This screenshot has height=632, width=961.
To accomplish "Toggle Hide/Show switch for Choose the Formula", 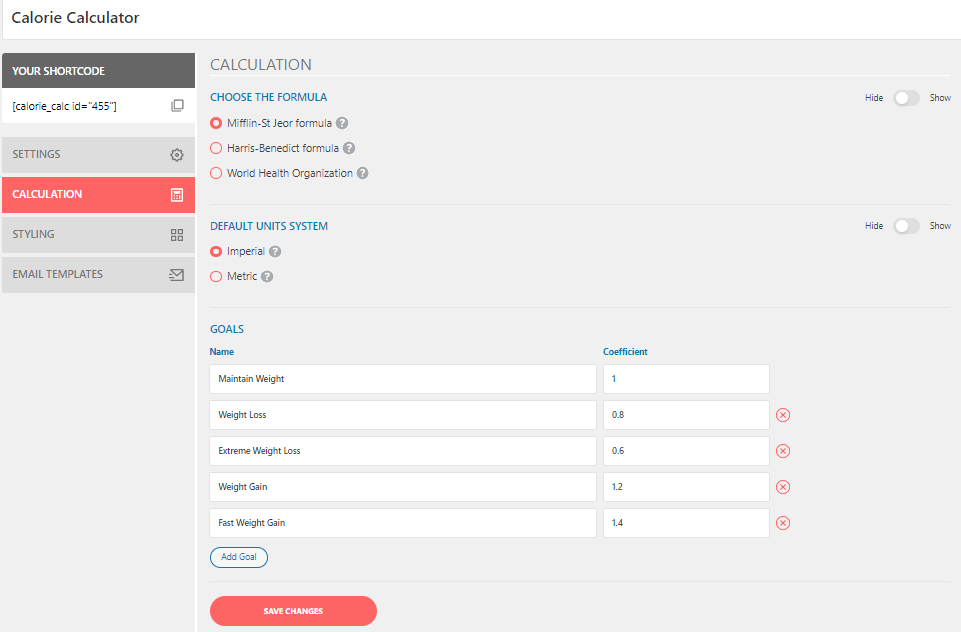I will [906, 98].
